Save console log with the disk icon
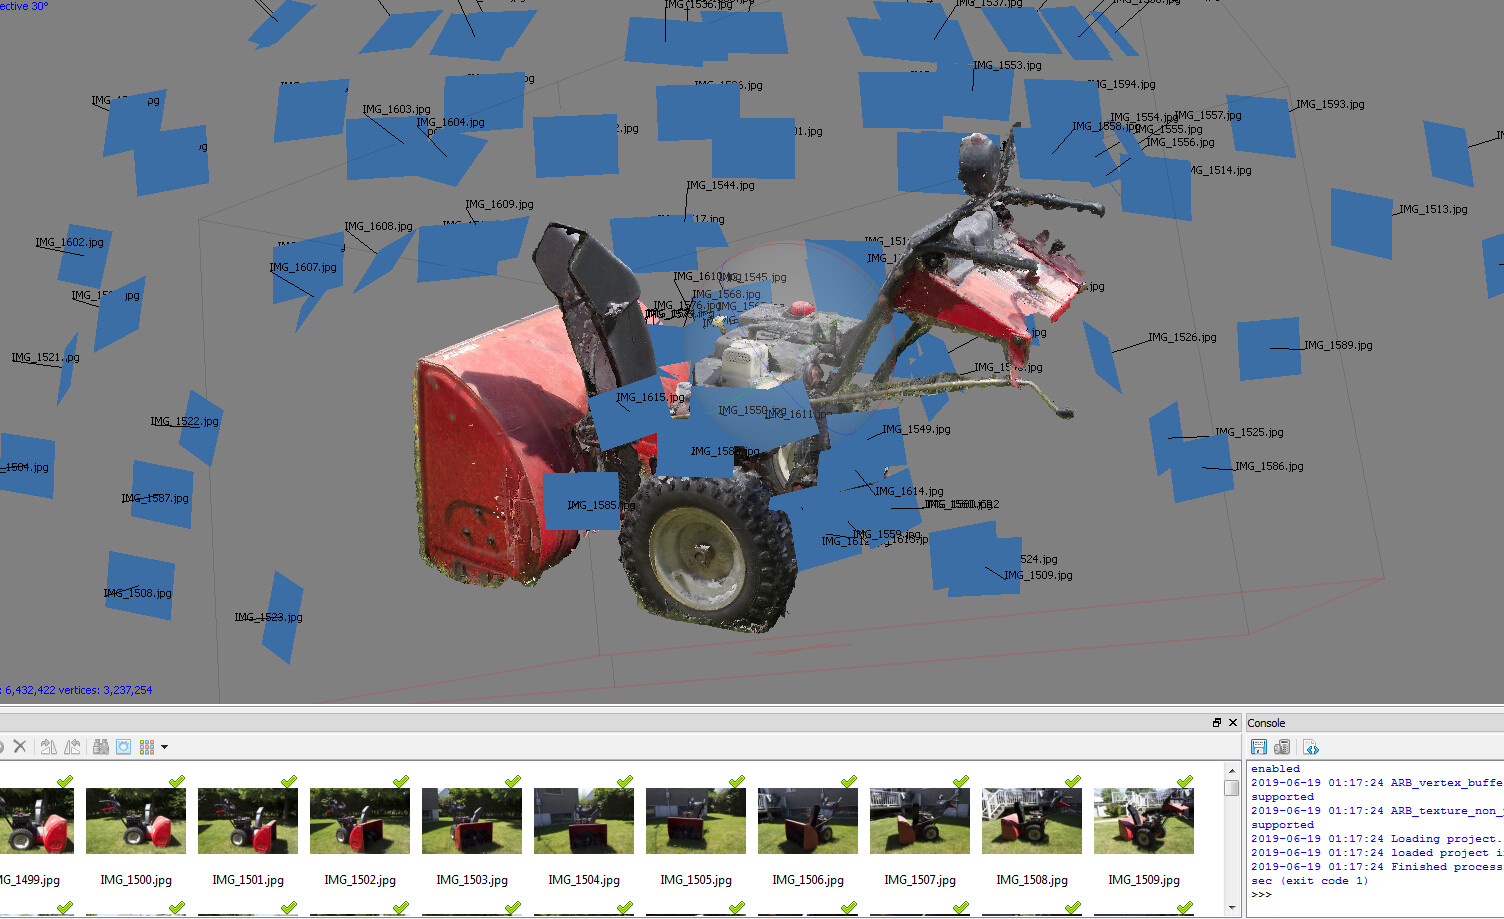The image size is (1504, 919). tap(1259, 747)
